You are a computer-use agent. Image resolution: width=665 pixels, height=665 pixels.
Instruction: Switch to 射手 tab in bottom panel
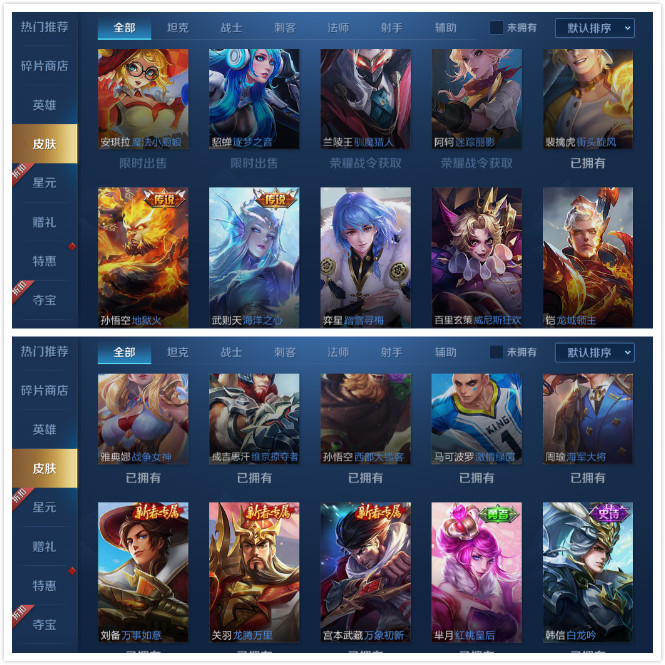(x=391, y=352)
